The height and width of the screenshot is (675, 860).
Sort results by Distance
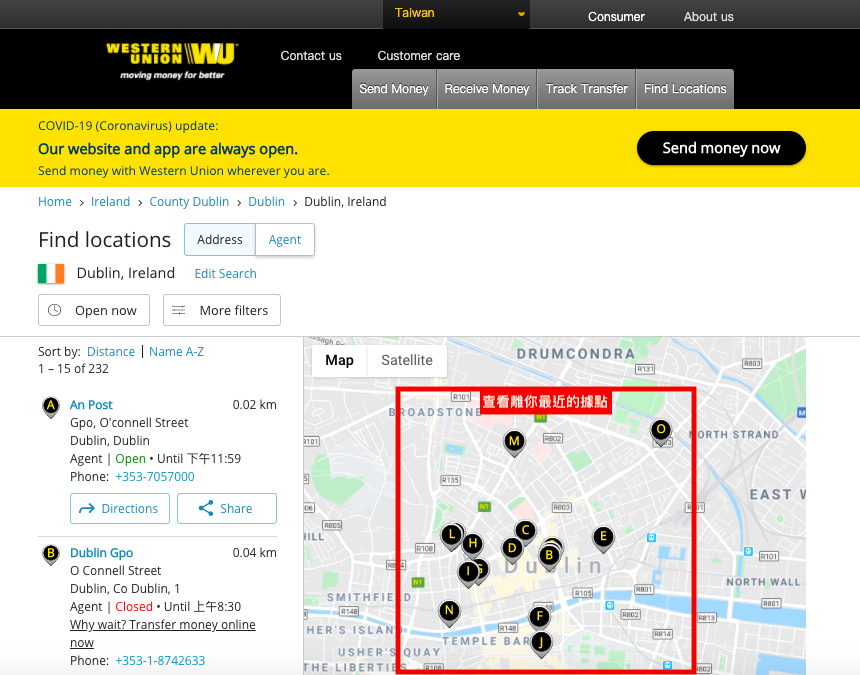click(x=111, y=351)
